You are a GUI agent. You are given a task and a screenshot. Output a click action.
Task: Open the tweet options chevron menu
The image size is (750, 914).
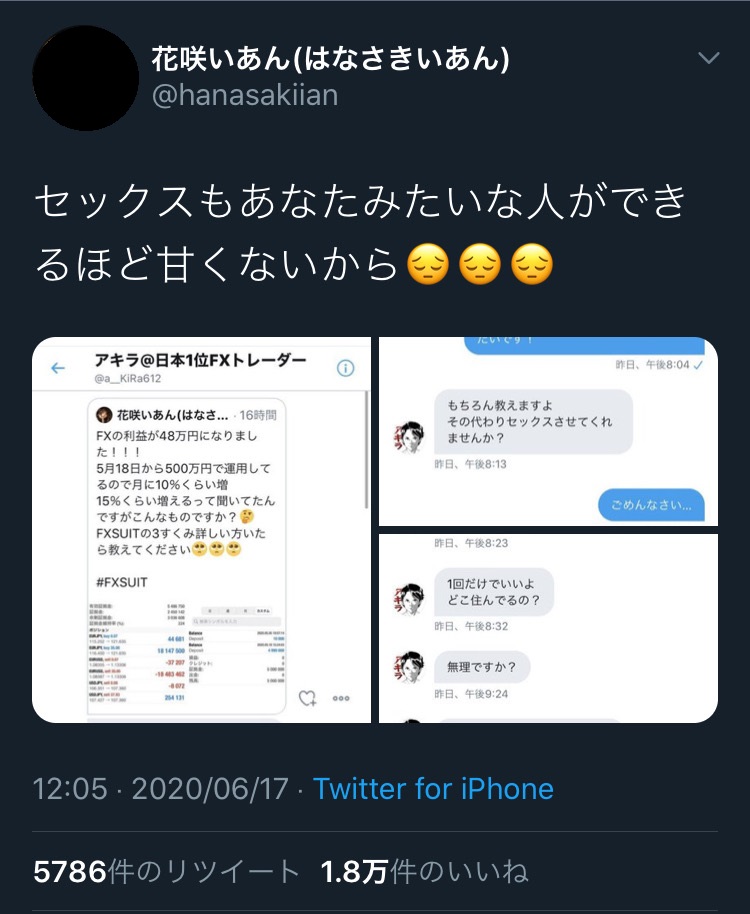click(x=709, y=58)
